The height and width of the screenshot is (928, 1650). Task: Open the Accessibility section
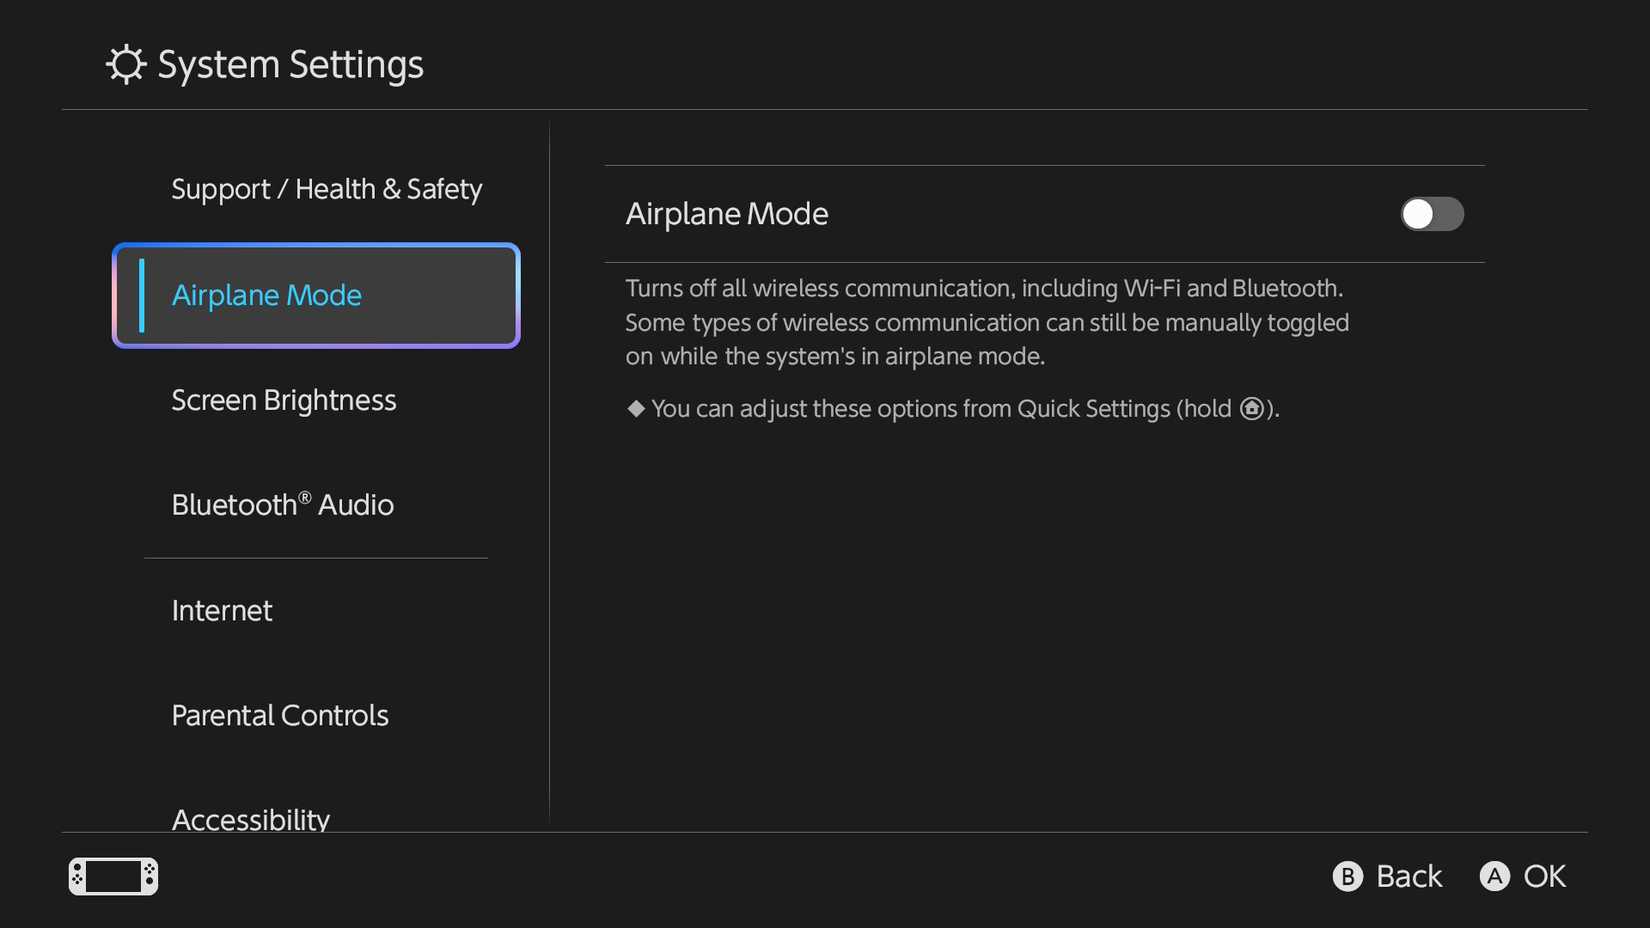(251, 818)
